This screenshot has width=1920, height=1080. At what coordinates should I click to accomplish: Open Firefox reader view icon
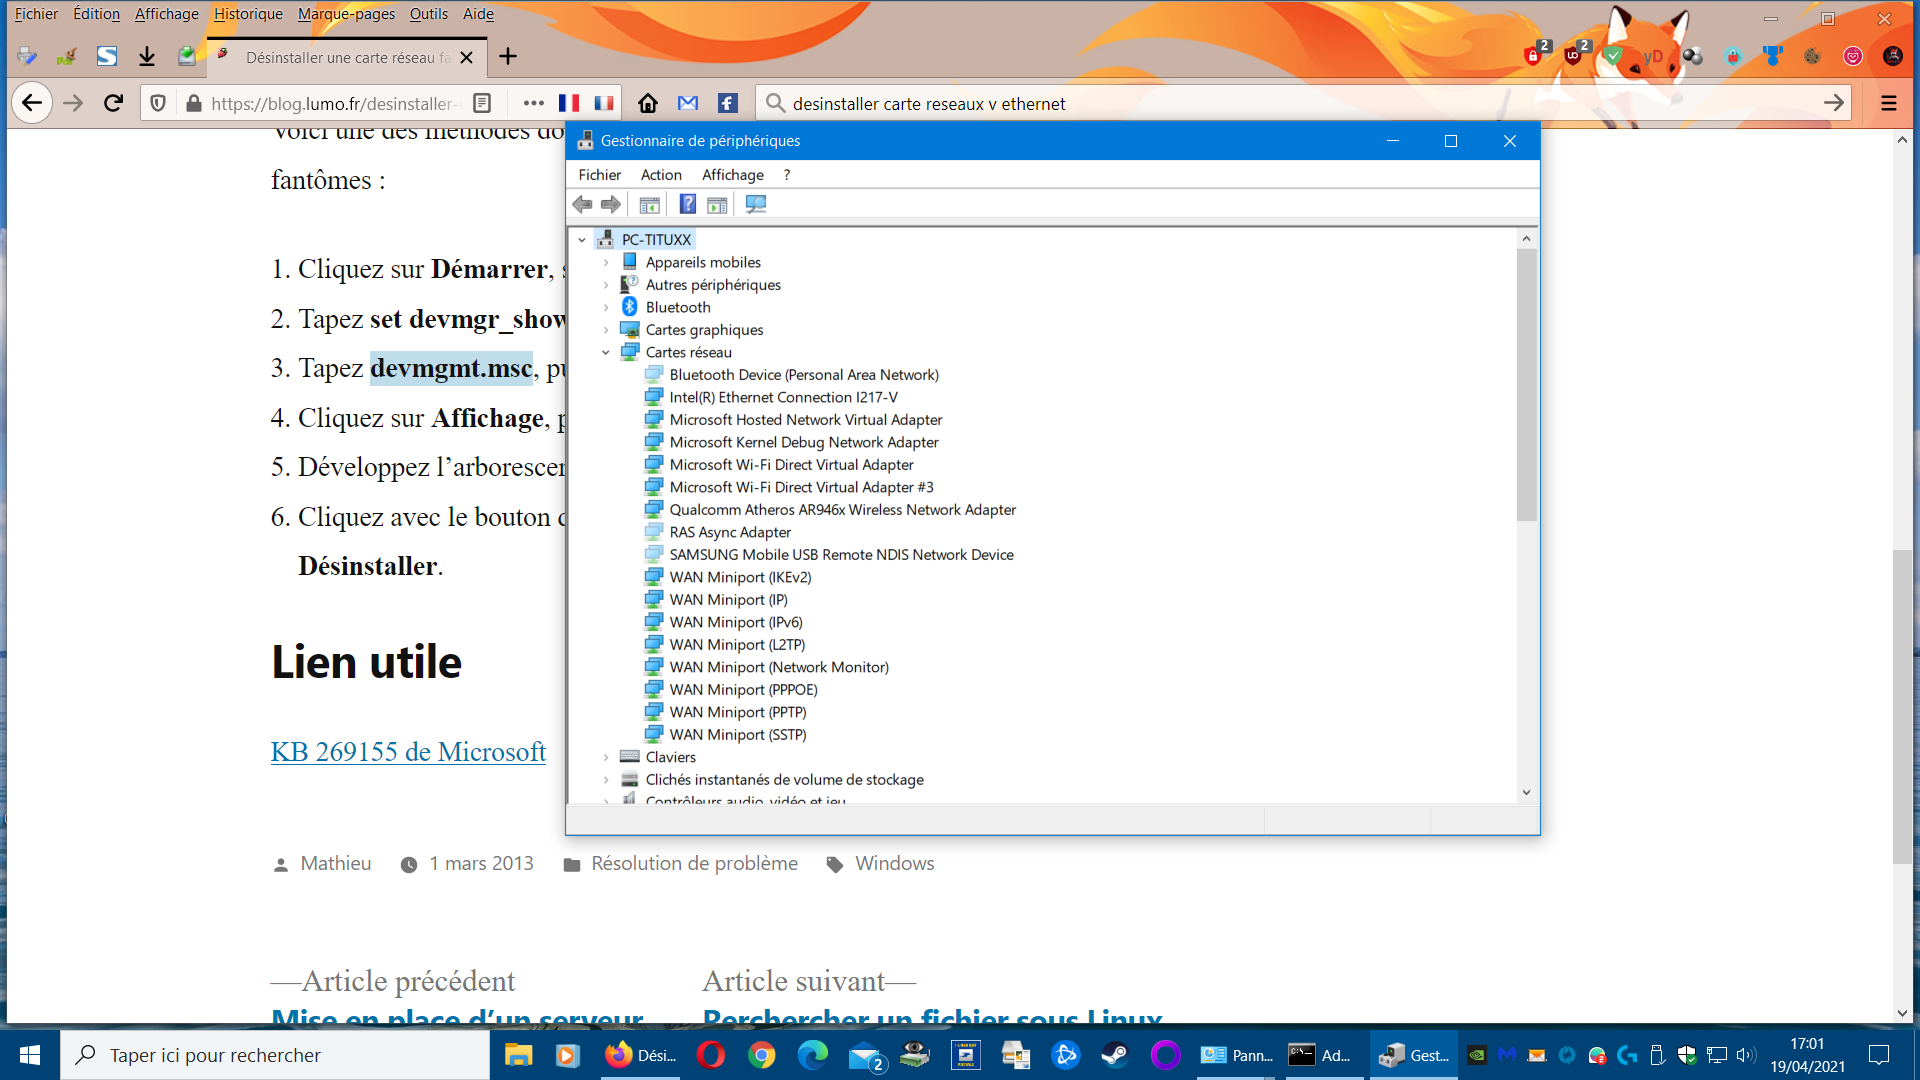482,103
